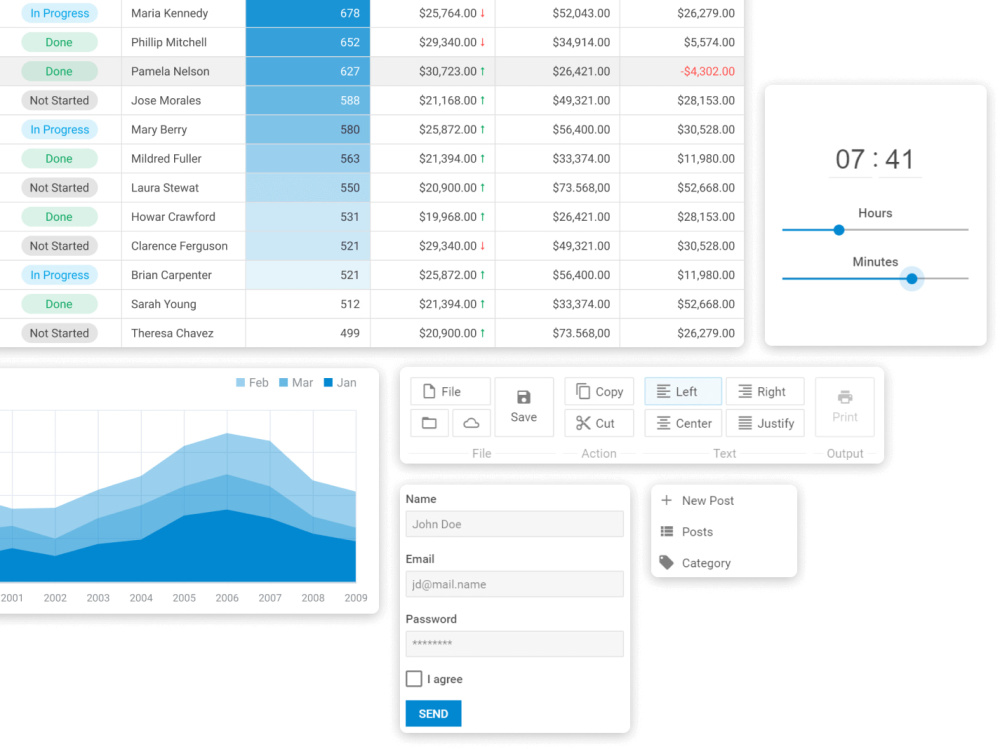
Task: Toggle the Jan legend swatch
Action: (x=328, y=382)
